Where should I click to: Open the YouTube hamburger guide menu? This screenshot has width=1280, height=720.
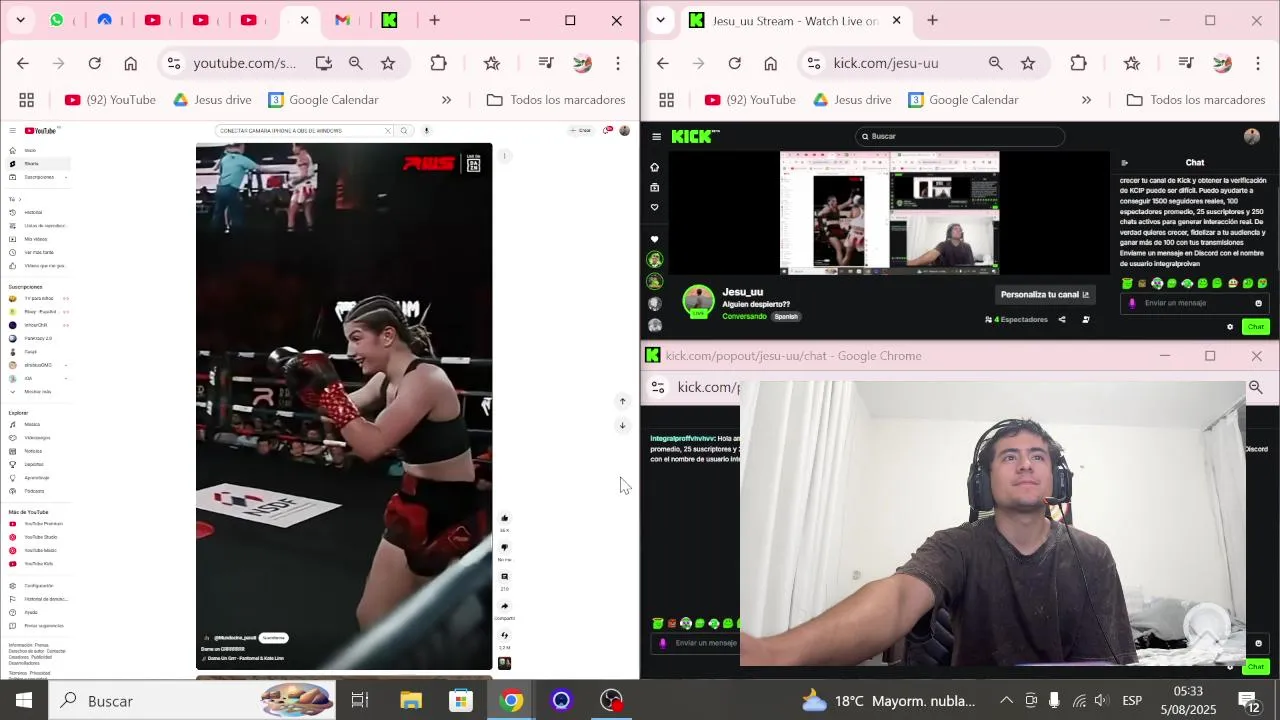(12, 131)
